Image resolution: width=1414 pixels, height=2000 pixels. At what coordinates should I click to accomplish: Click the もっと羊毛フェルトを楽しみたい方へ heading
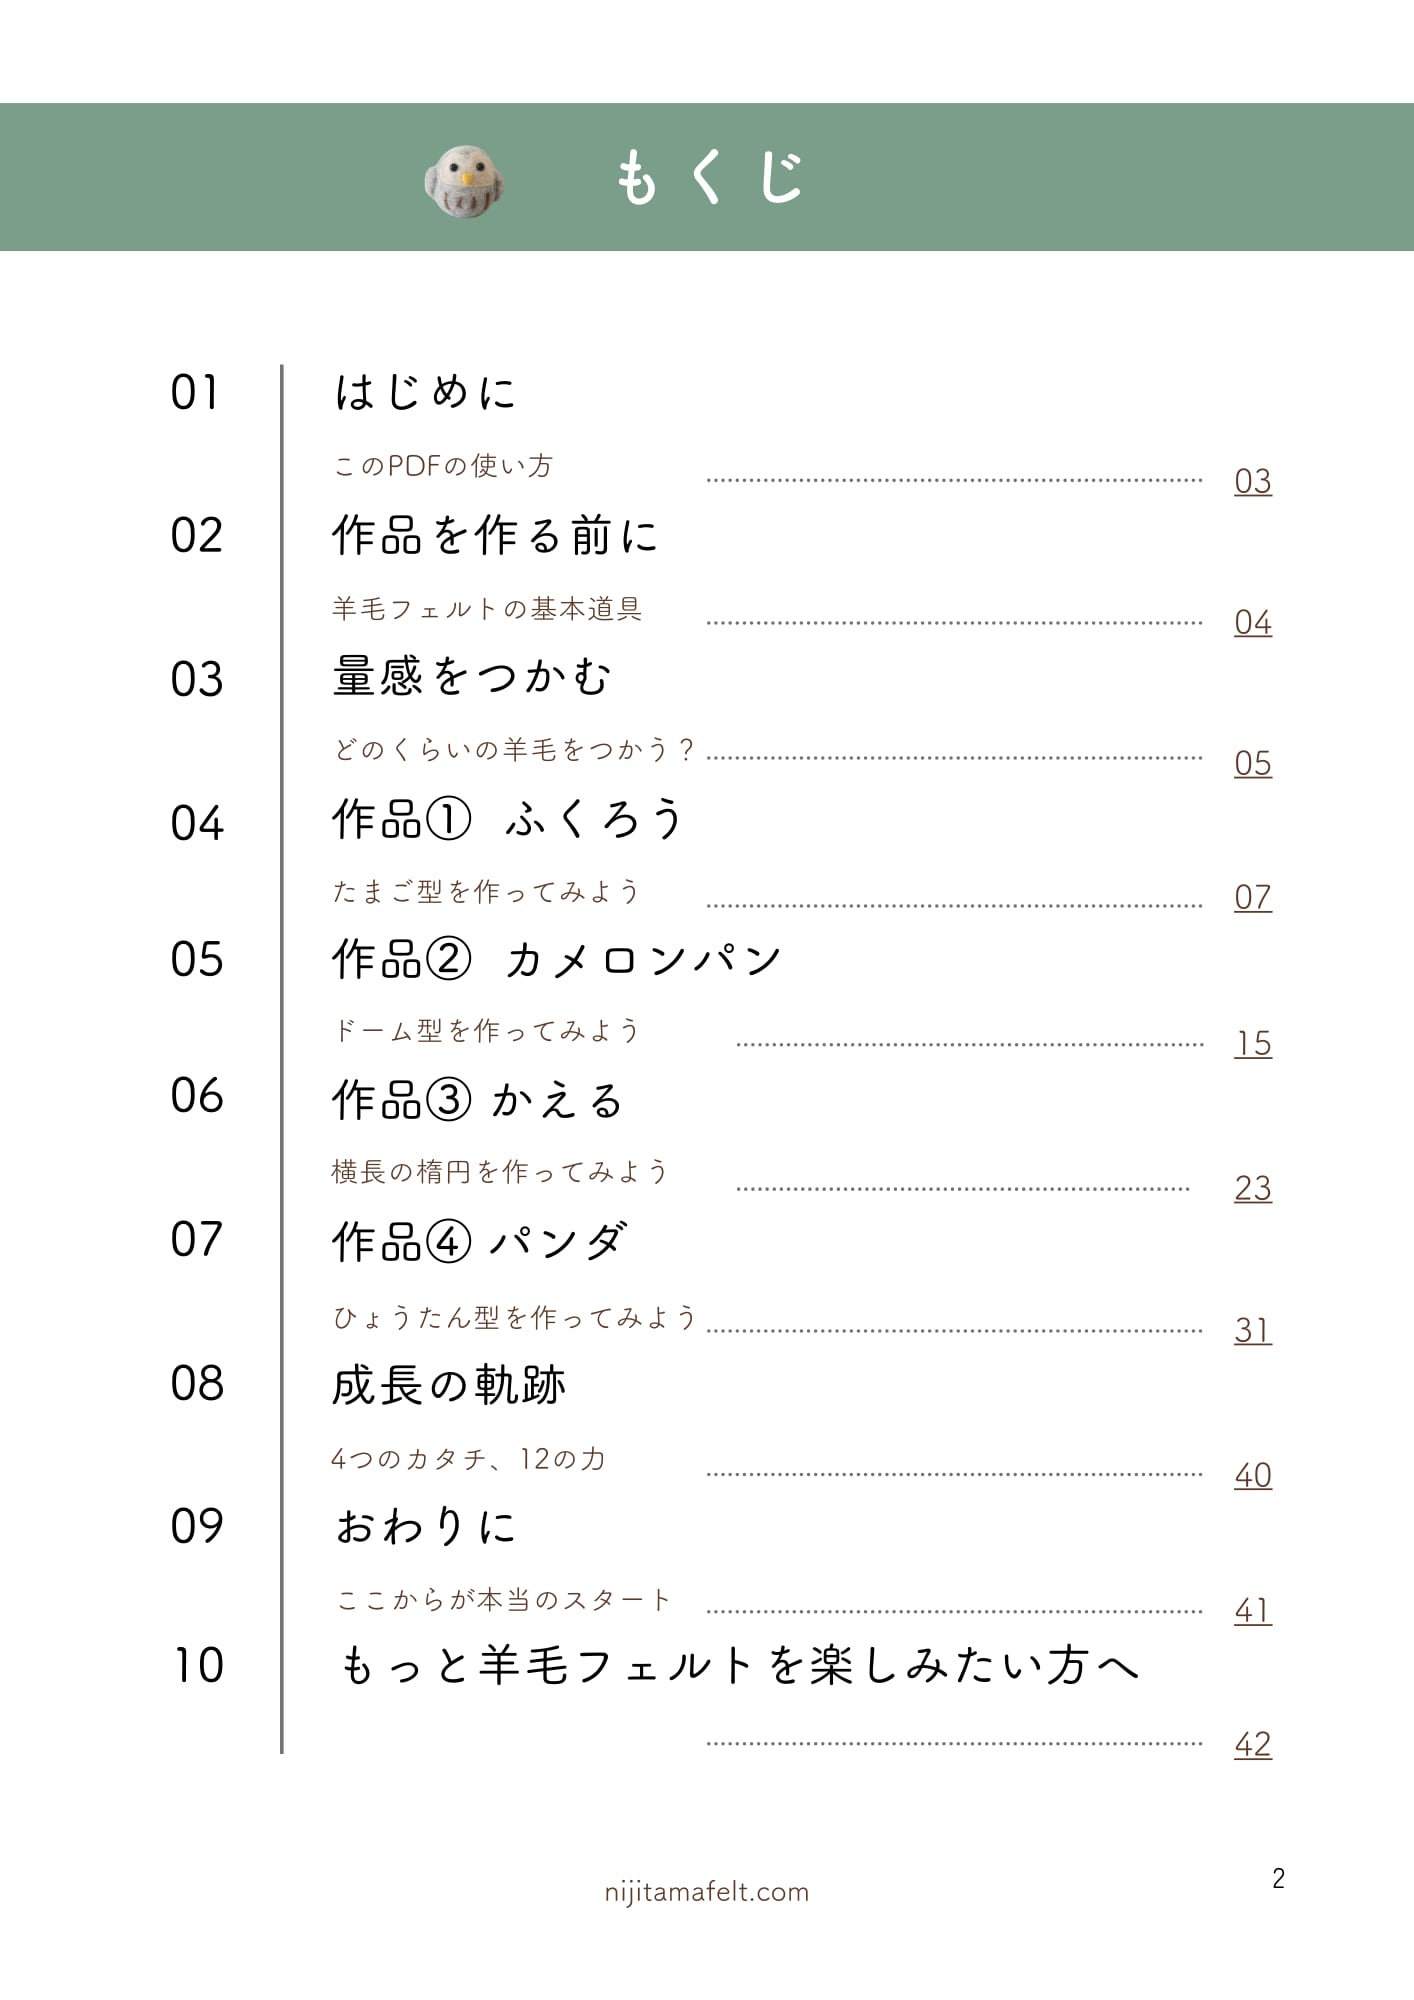740,1666
